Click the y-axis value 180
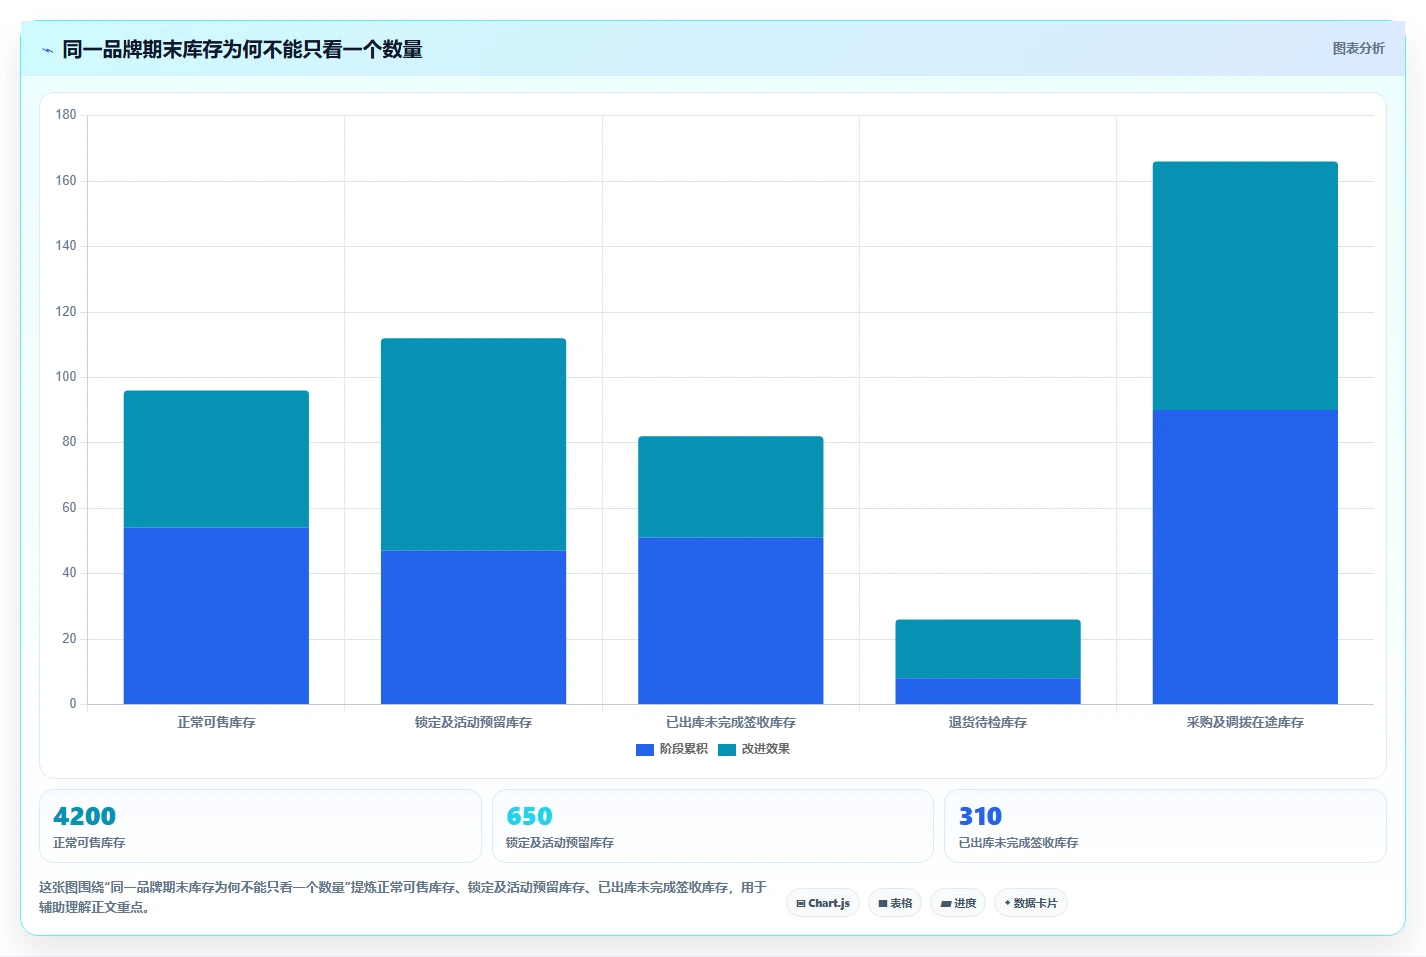The width and height of the screenshot is (1426, 957). click(66, 115)
